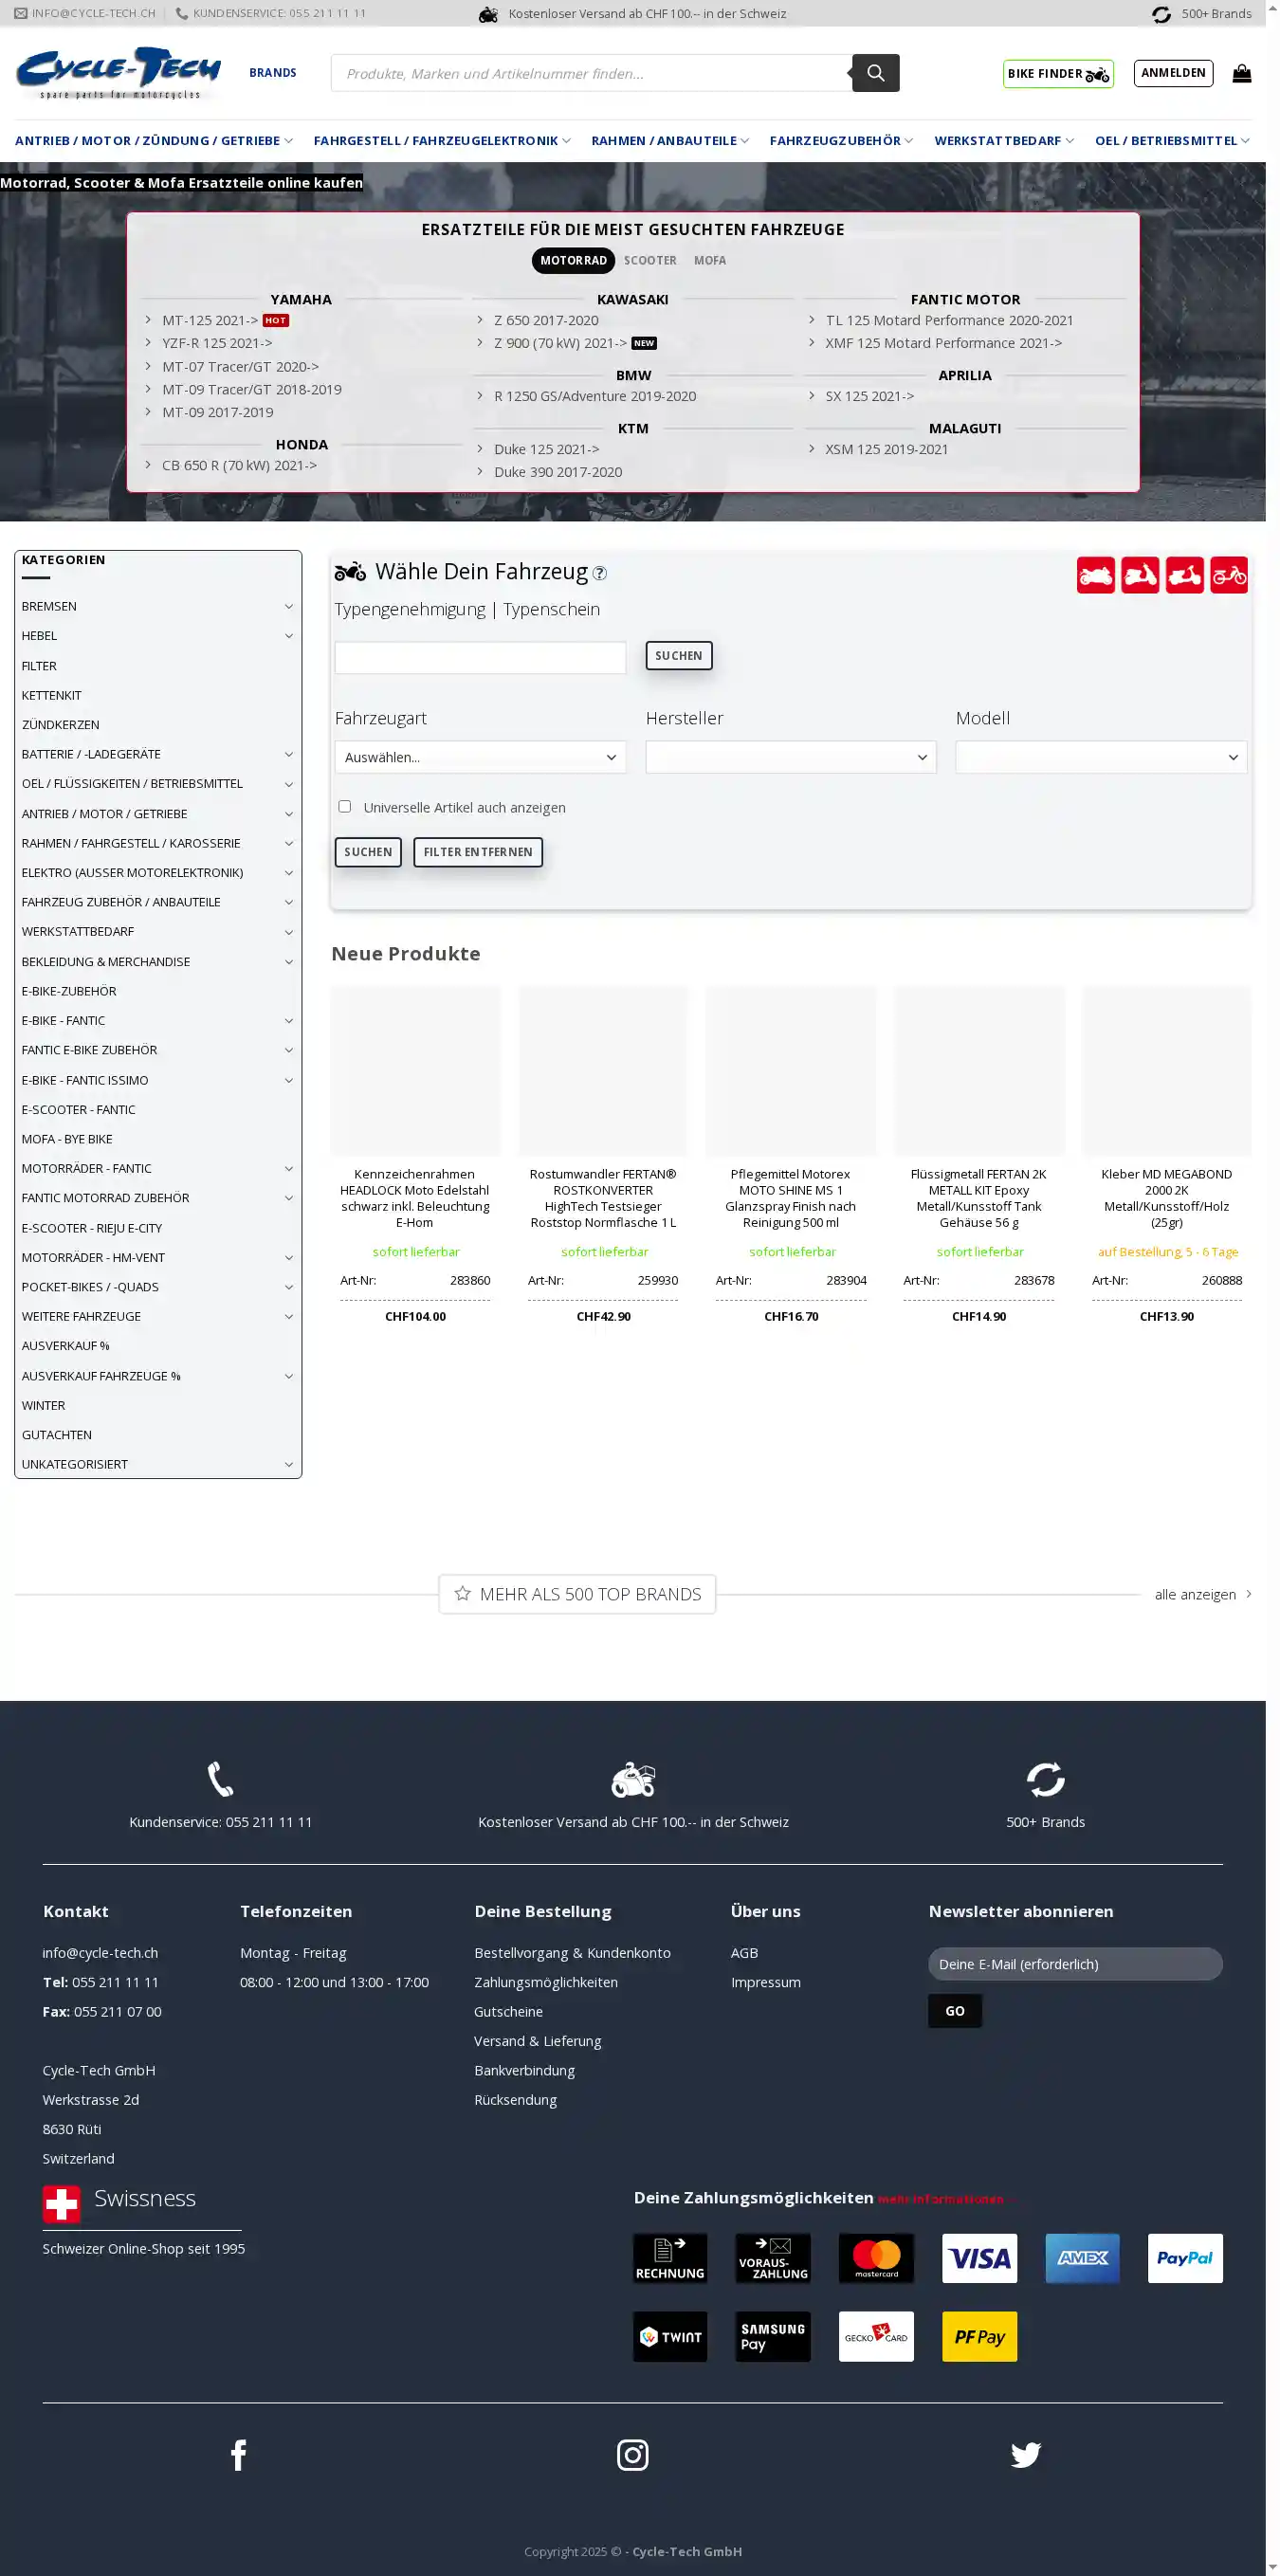Click the search magnifier button

pos(875,73)
